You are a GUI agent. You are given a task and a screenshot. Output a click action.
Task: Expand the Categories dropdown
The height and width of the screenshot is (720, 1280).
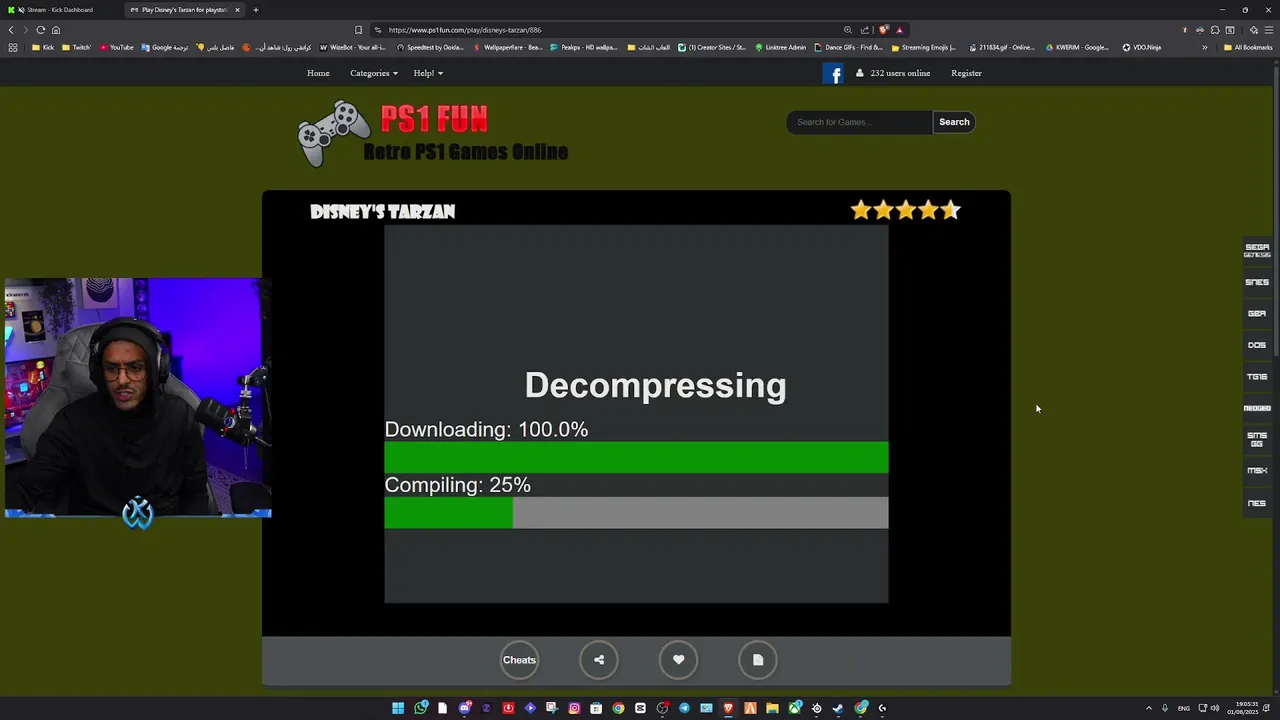[374, 73]
